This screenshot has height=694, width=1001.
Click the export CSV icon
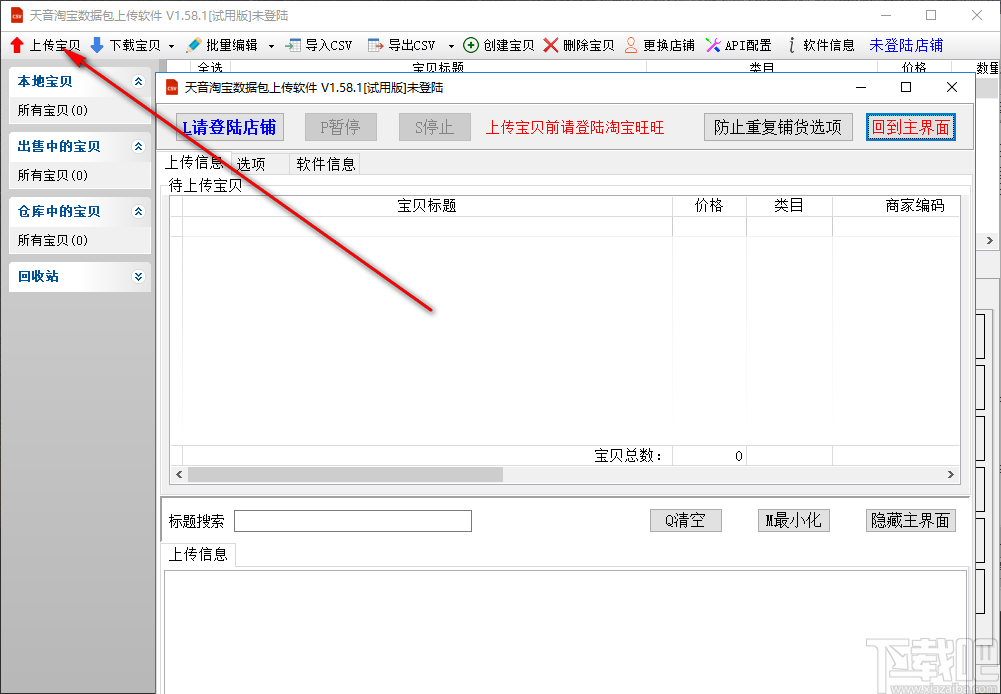[x=375, y=45]
